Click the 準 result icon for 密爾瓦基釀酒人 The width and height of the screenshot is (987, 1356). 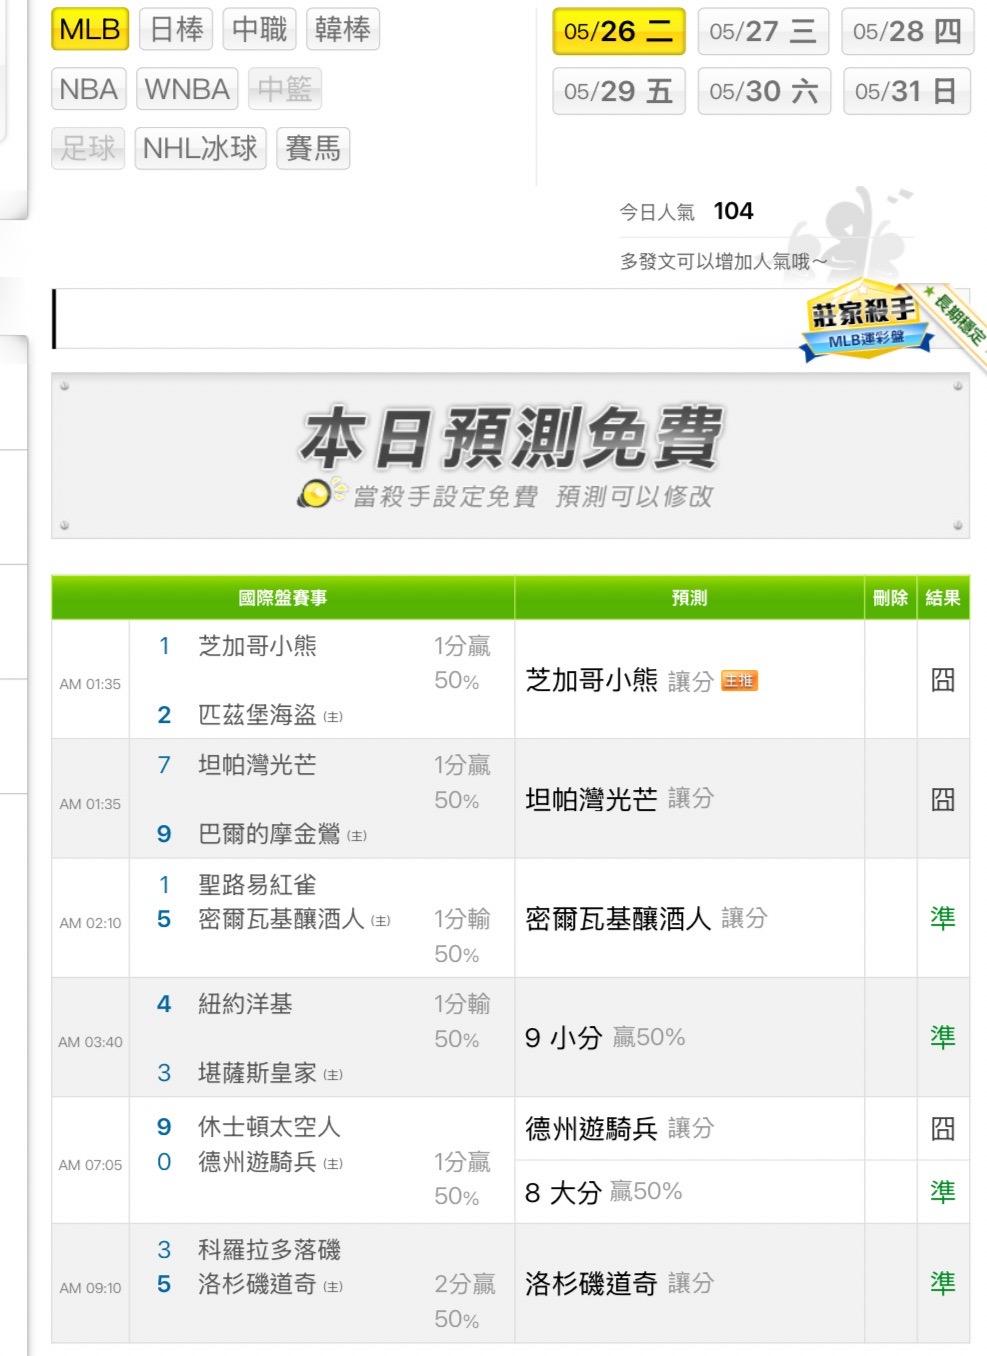942,918
